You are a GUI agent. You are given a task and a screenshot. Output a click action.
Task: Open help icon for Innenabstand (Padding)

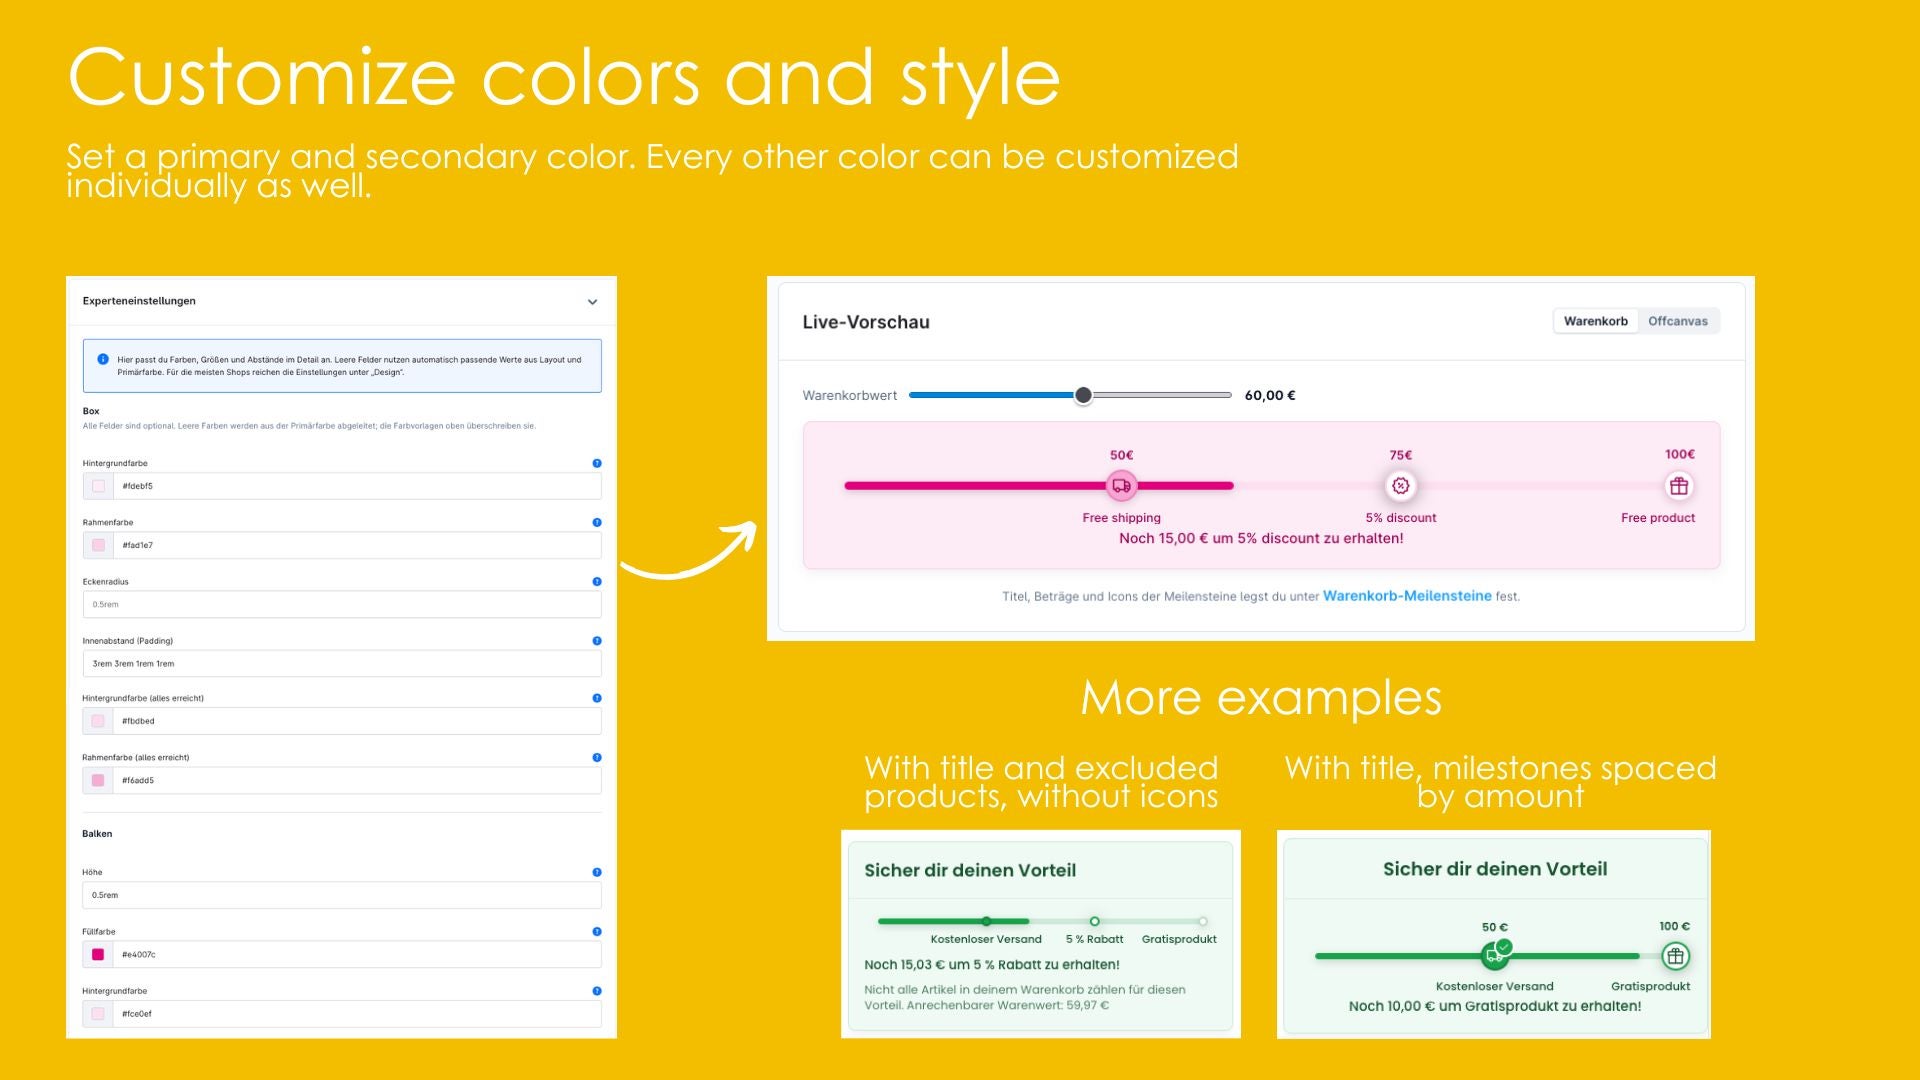click(597, 640)
